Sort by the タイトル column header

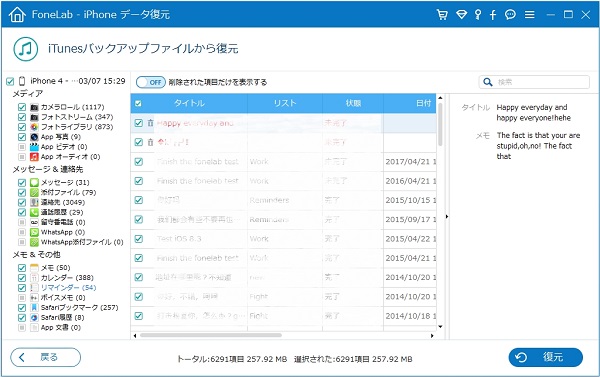point(189,103)
